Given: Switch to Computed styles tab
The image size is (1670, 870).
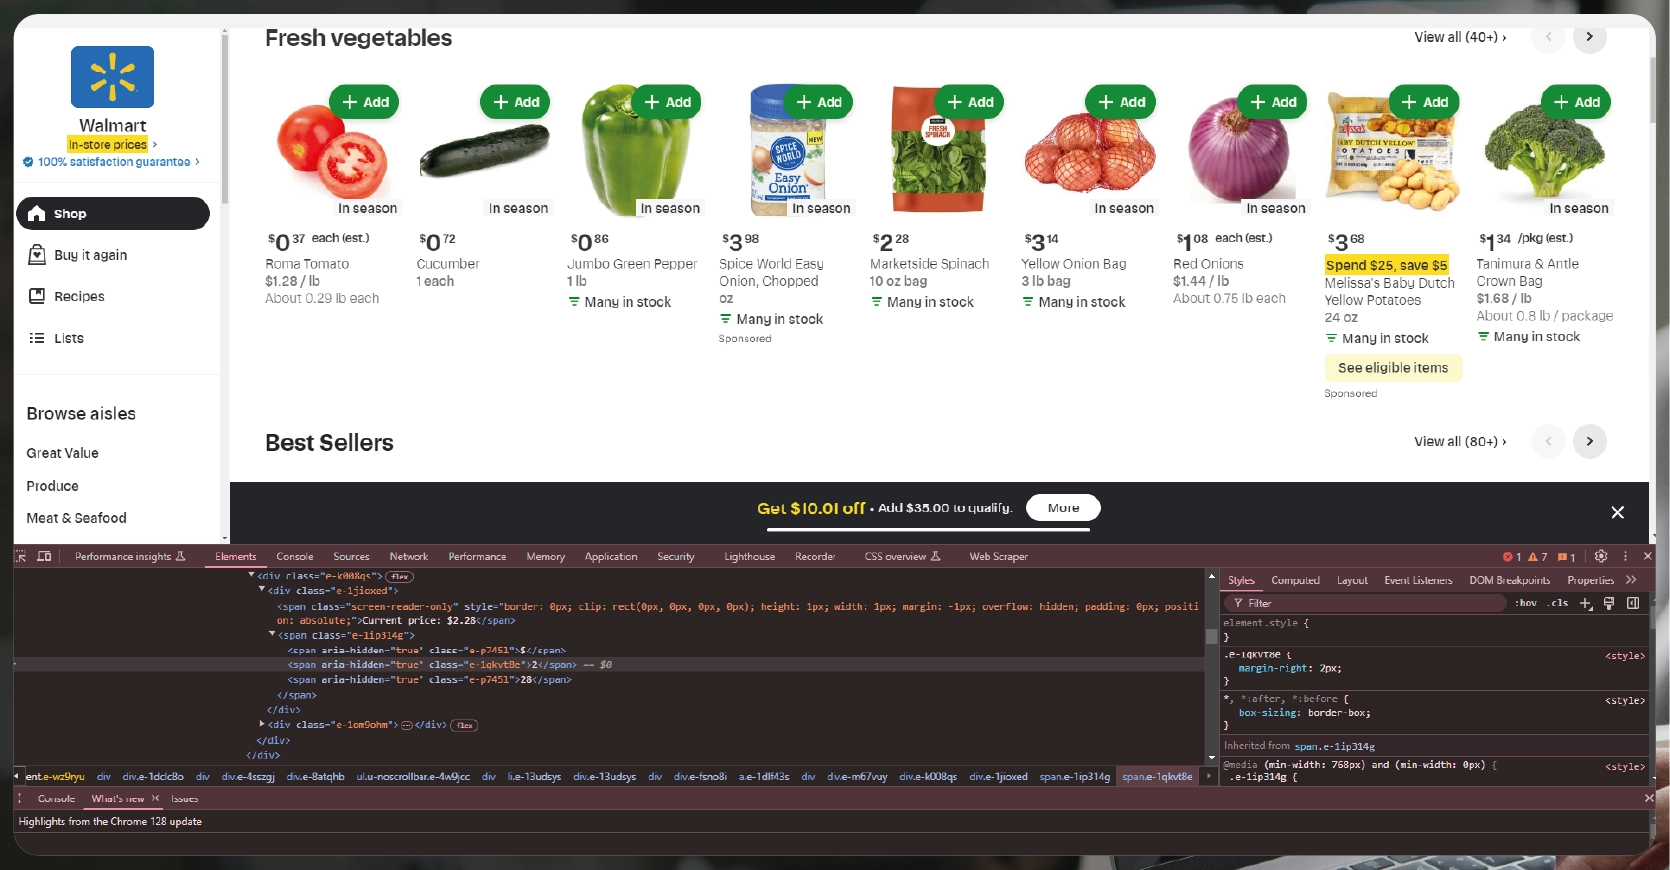Looking at the screenshot, I should tap(1295, 580).
